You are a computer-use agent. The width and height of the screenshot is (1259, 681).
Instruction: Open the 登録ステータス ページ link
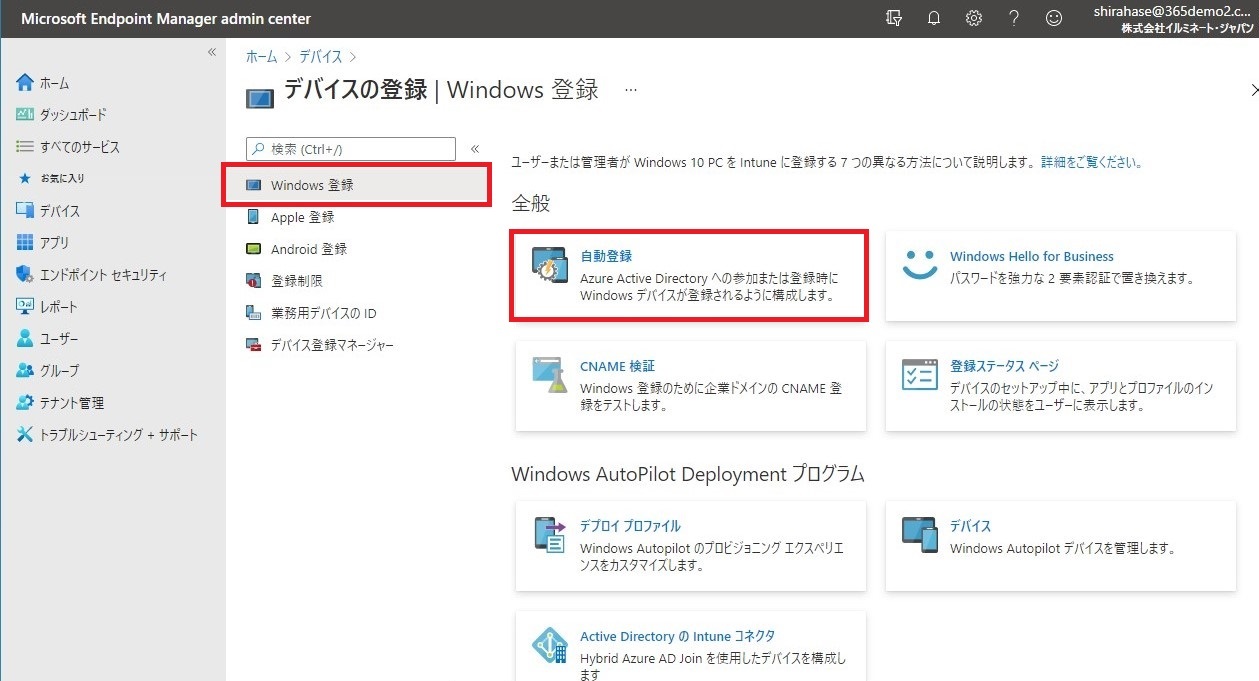click(1004, 366)
